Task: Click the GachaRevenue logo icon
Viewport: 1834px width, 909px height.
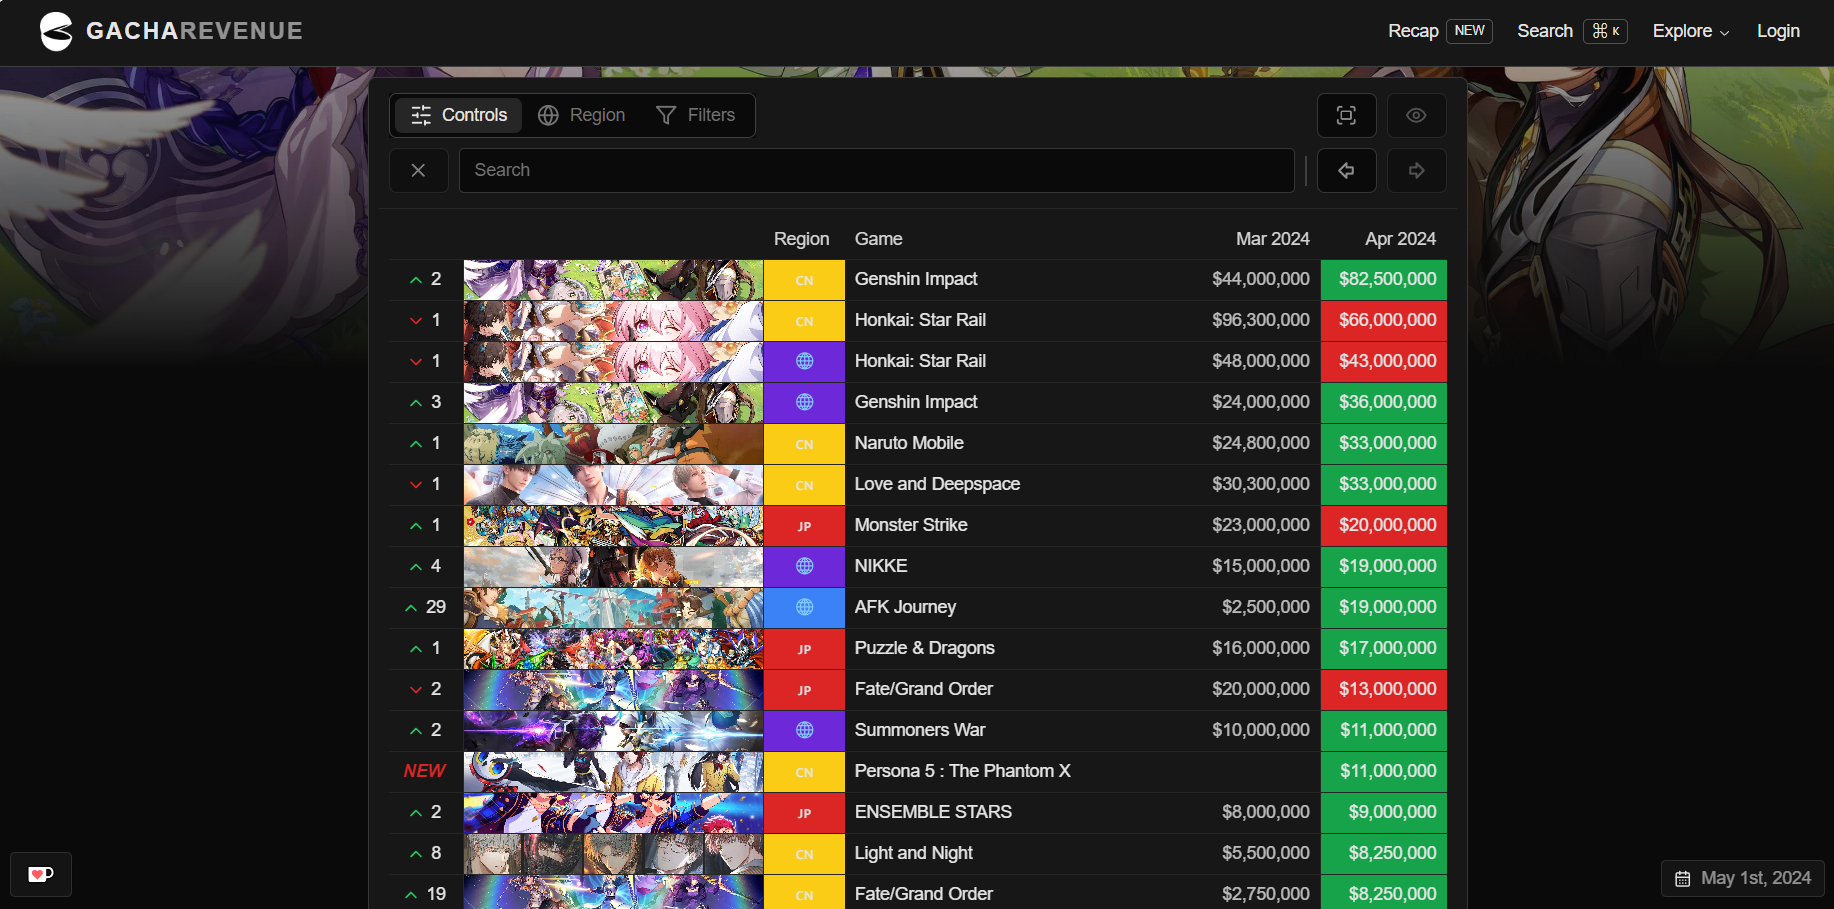Action: [55, 31]
